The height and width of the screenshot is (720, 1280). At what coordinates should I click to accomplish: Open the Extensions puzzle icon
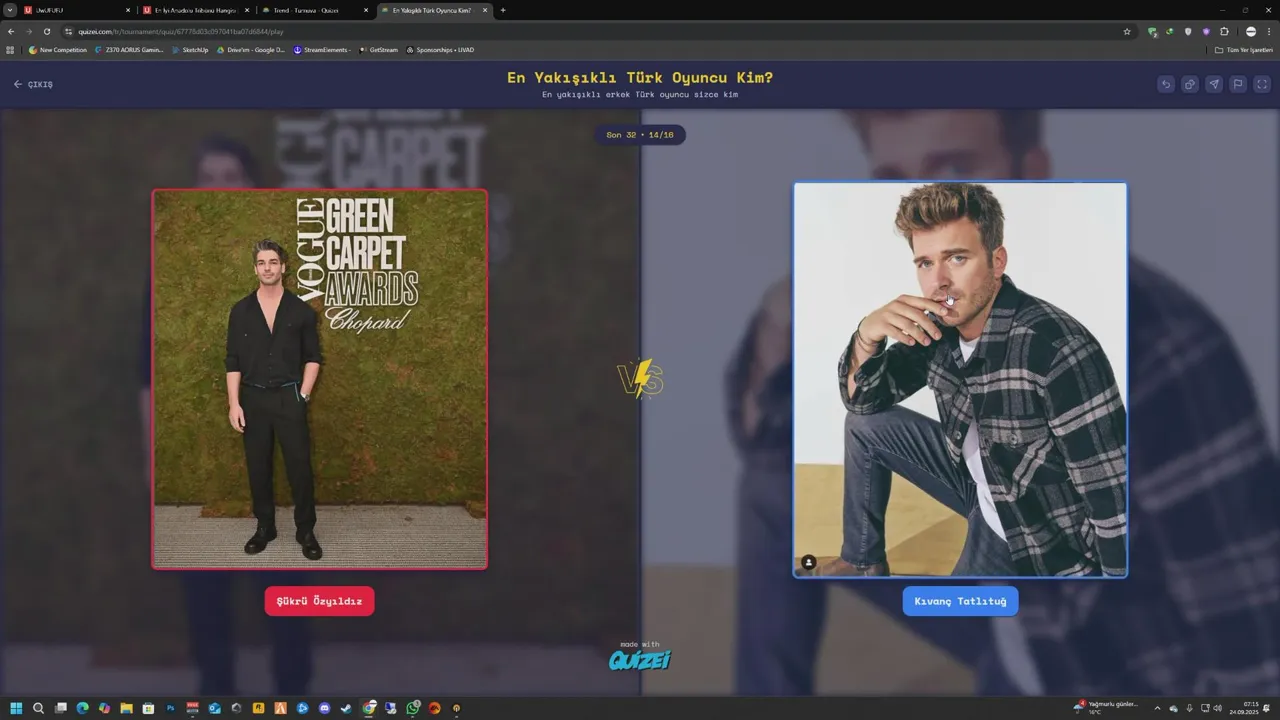1224,31
